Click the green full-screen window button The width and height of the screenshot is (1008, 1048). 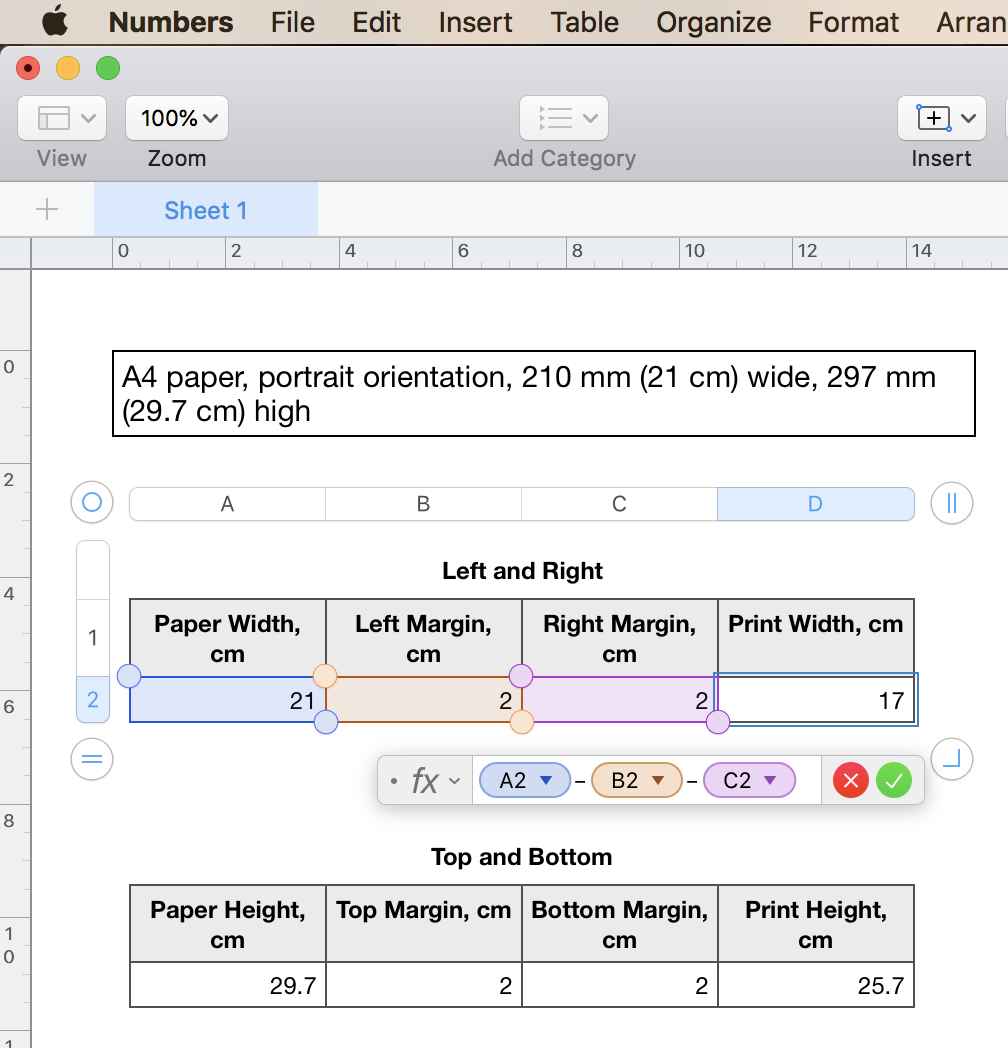[x=108, y=68]
